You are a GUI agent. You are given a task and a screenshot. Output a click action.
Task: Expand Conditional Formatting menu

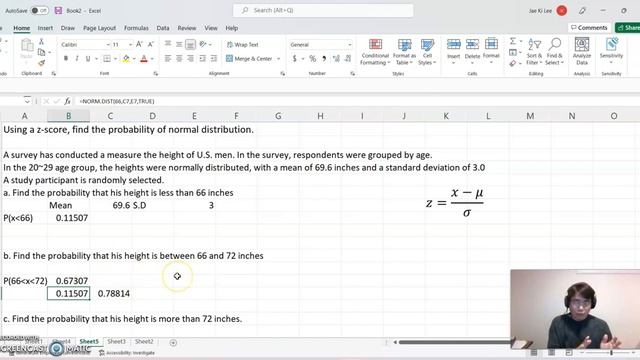(375, 52)
